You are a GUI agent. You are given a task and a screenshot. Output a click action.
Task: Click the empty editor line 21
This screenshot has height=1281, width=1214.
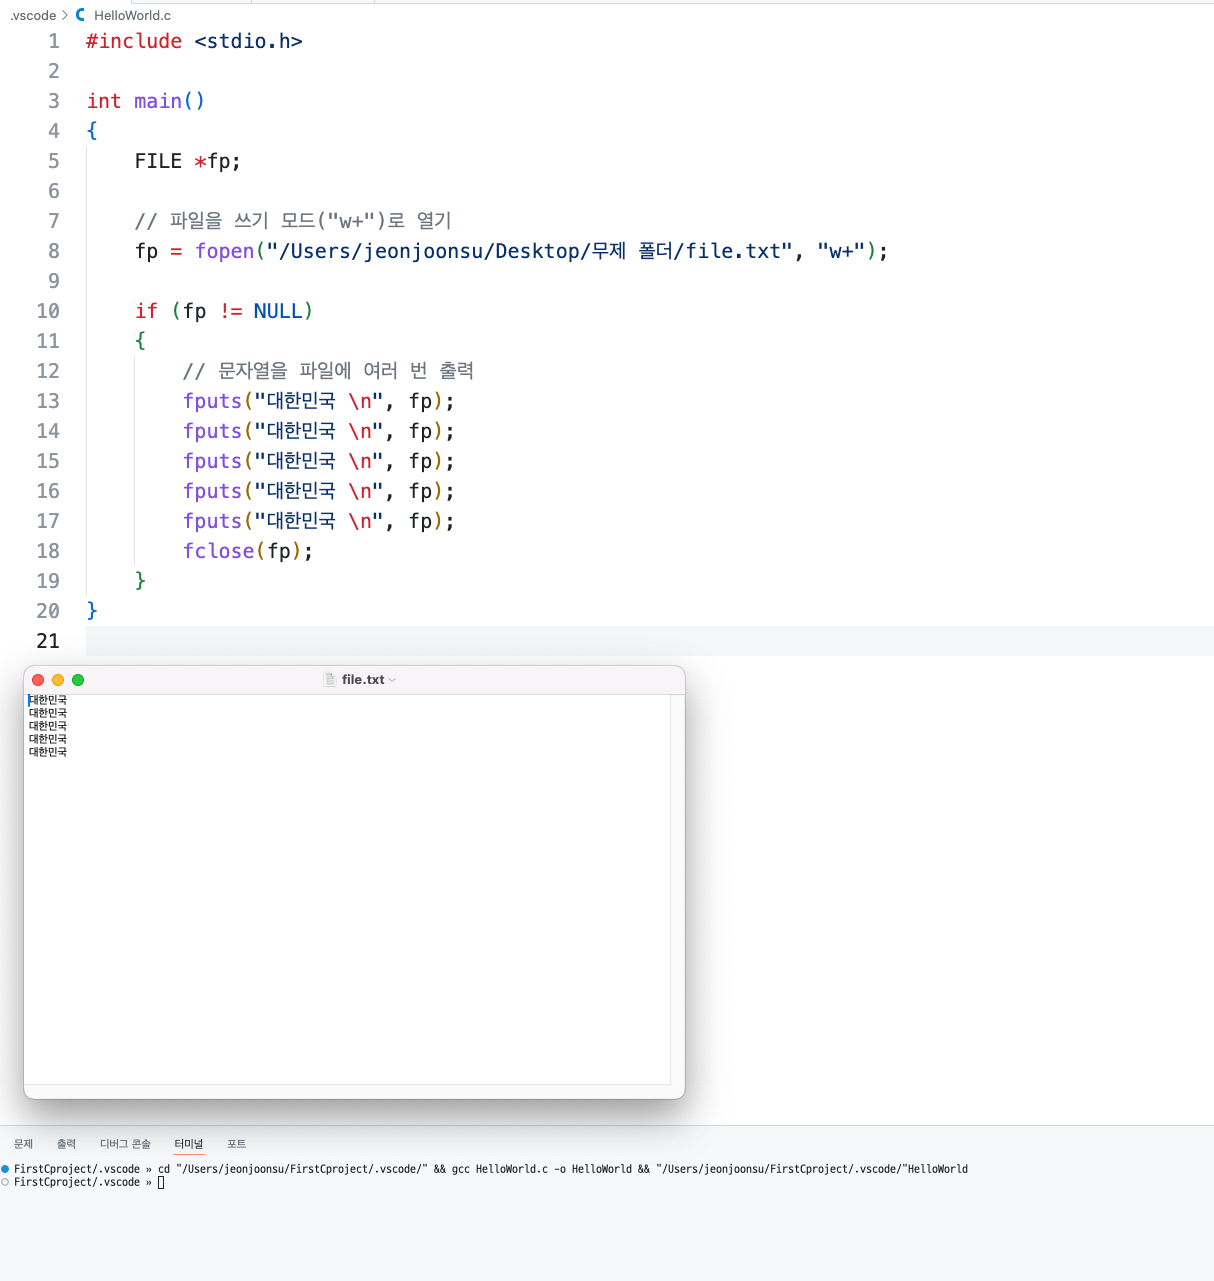point(650,641)
